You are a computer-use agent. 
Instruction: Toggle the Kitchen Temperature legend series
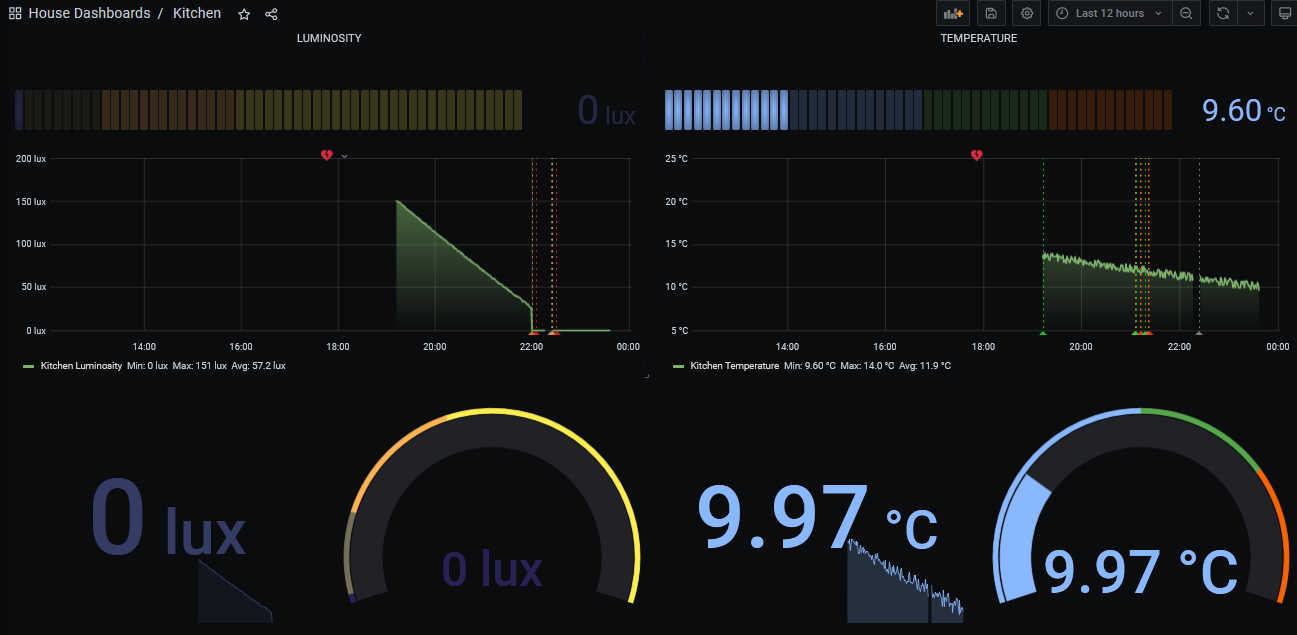point(734,366)
